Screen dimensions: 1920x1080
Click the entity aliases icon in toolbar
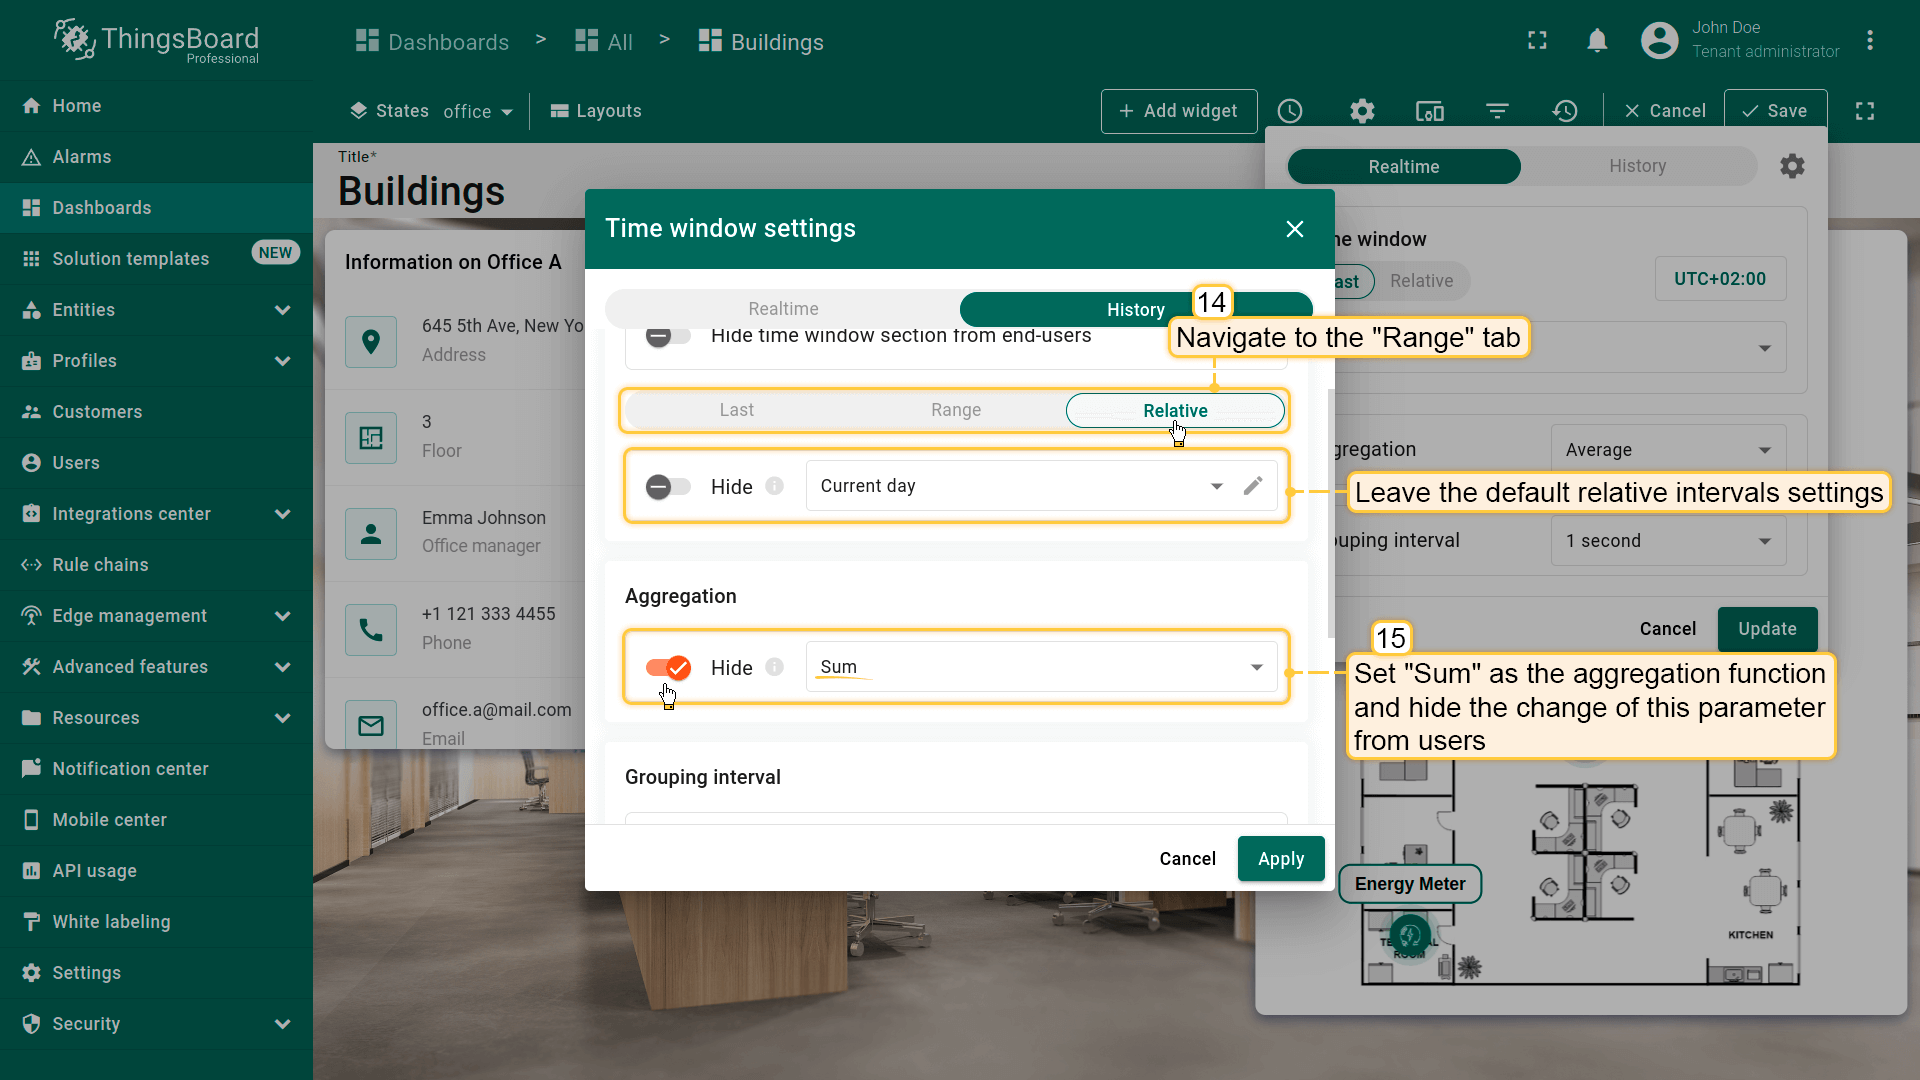pyautogui.click(x=1430, y=111)
